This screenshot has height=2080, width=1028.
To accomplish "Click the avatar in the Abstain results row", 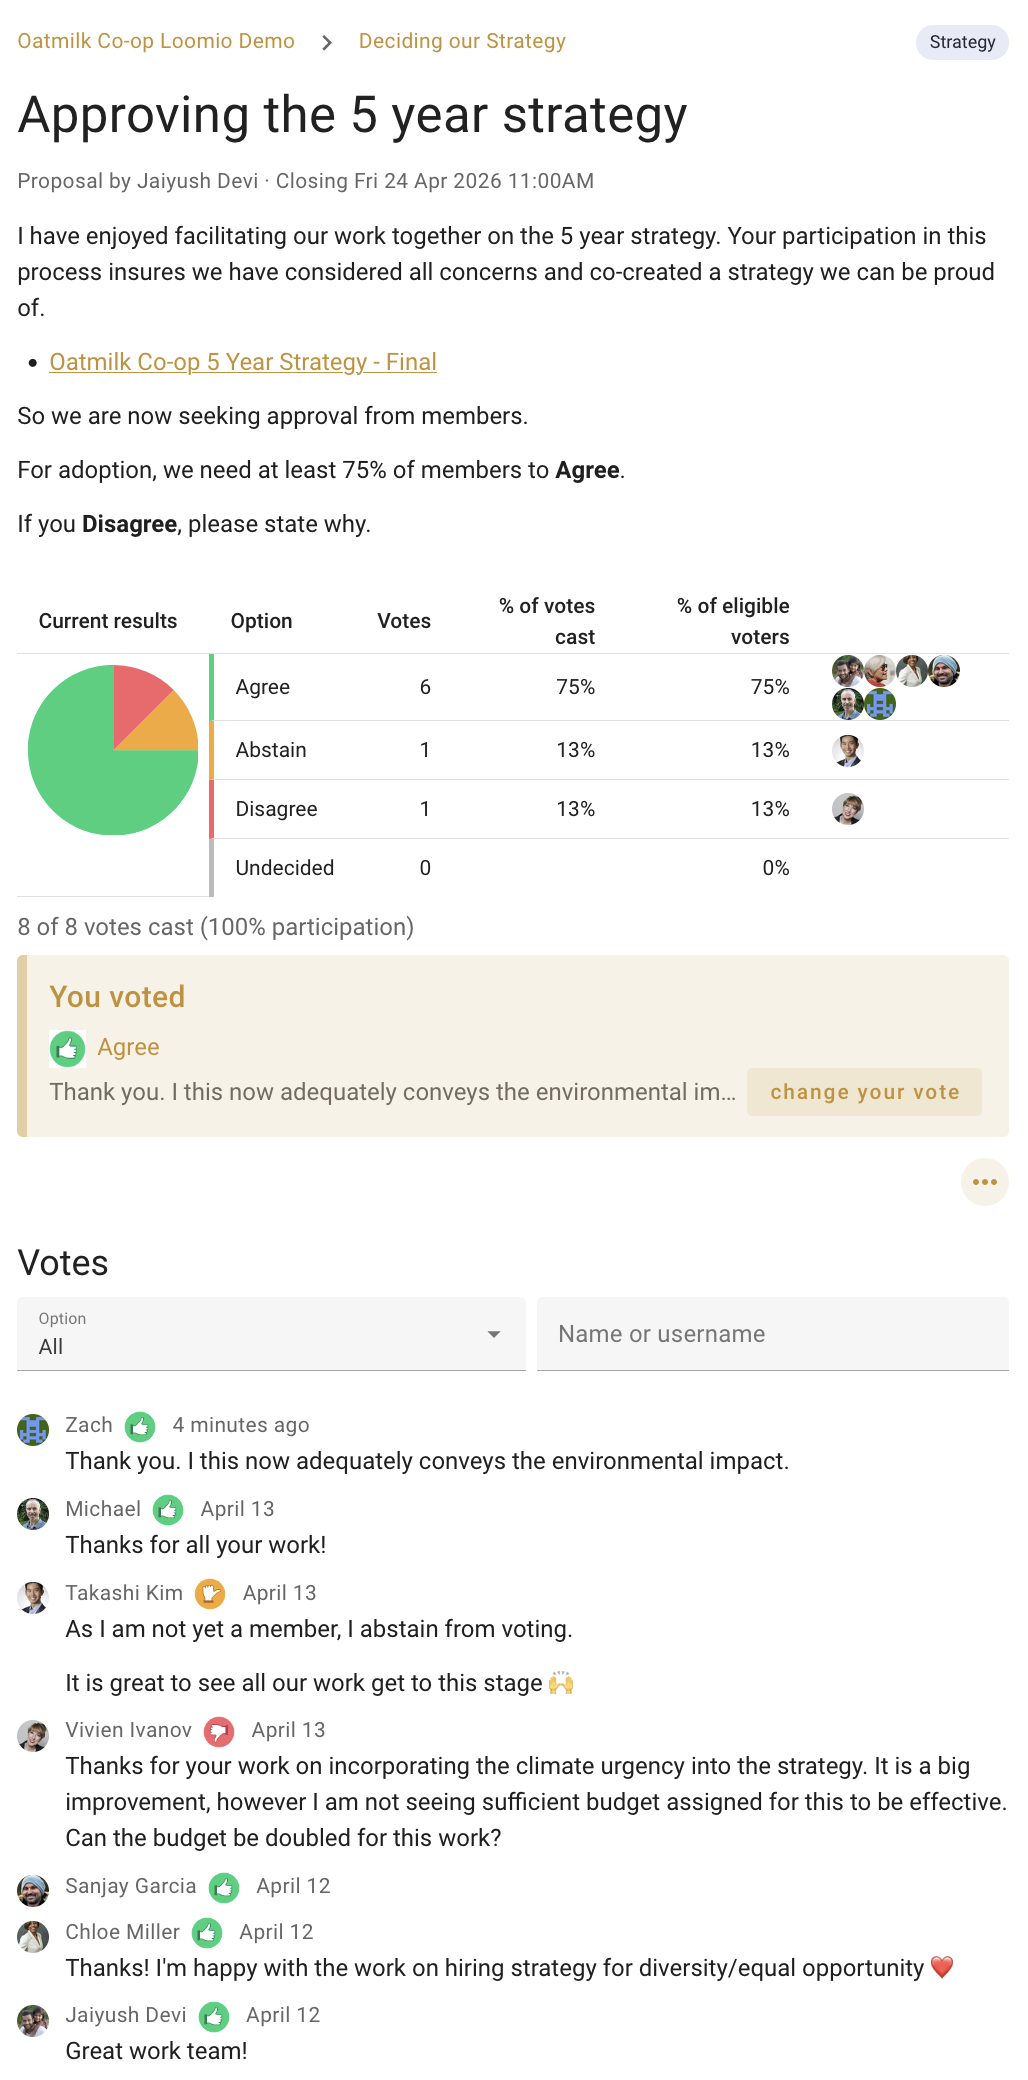I will click(x=848, y=750).
